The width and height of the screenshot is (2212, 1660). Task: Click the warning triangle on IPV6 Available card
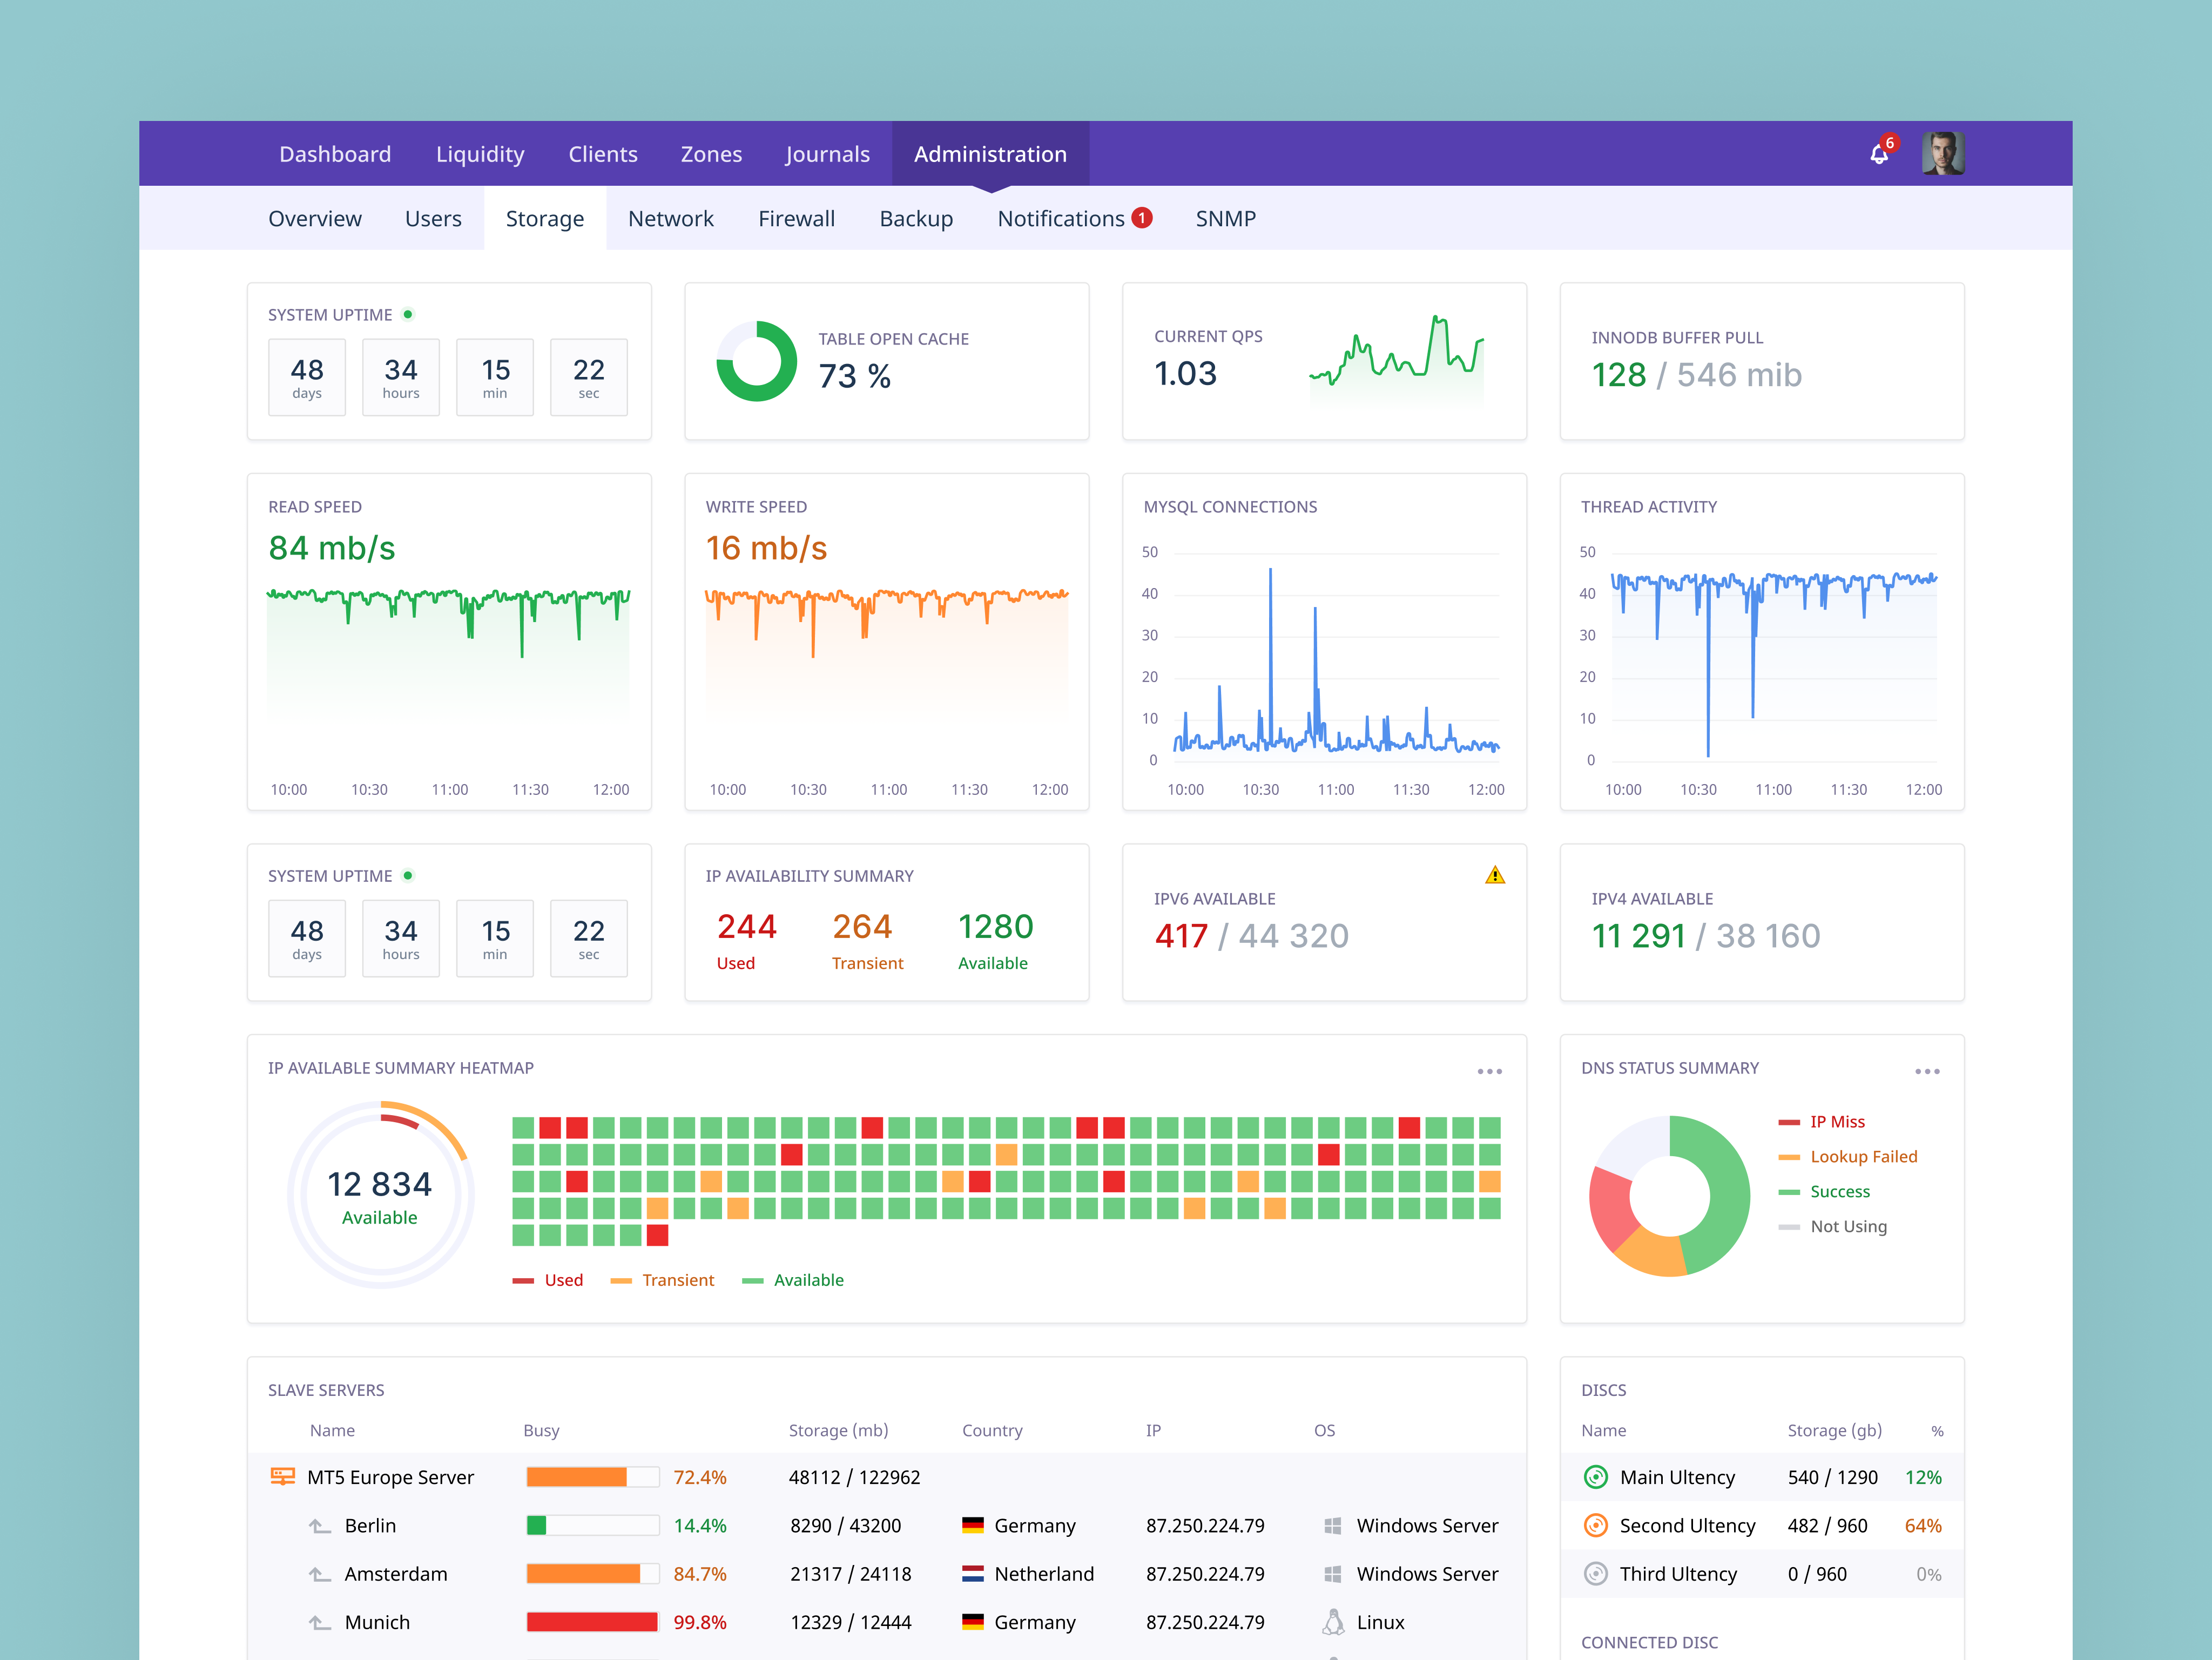pos(1497,875)
